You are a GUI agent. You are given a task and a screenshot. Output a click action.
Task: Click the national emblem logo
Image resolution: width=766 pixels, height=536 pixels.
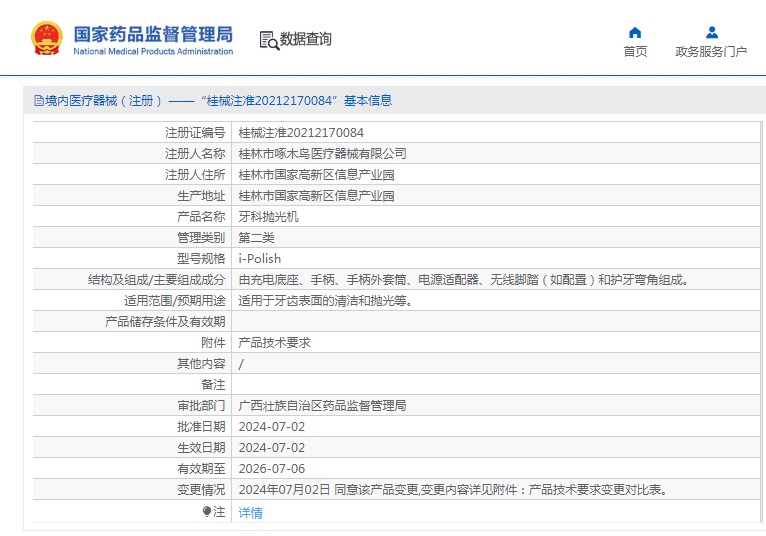(47, 37)
